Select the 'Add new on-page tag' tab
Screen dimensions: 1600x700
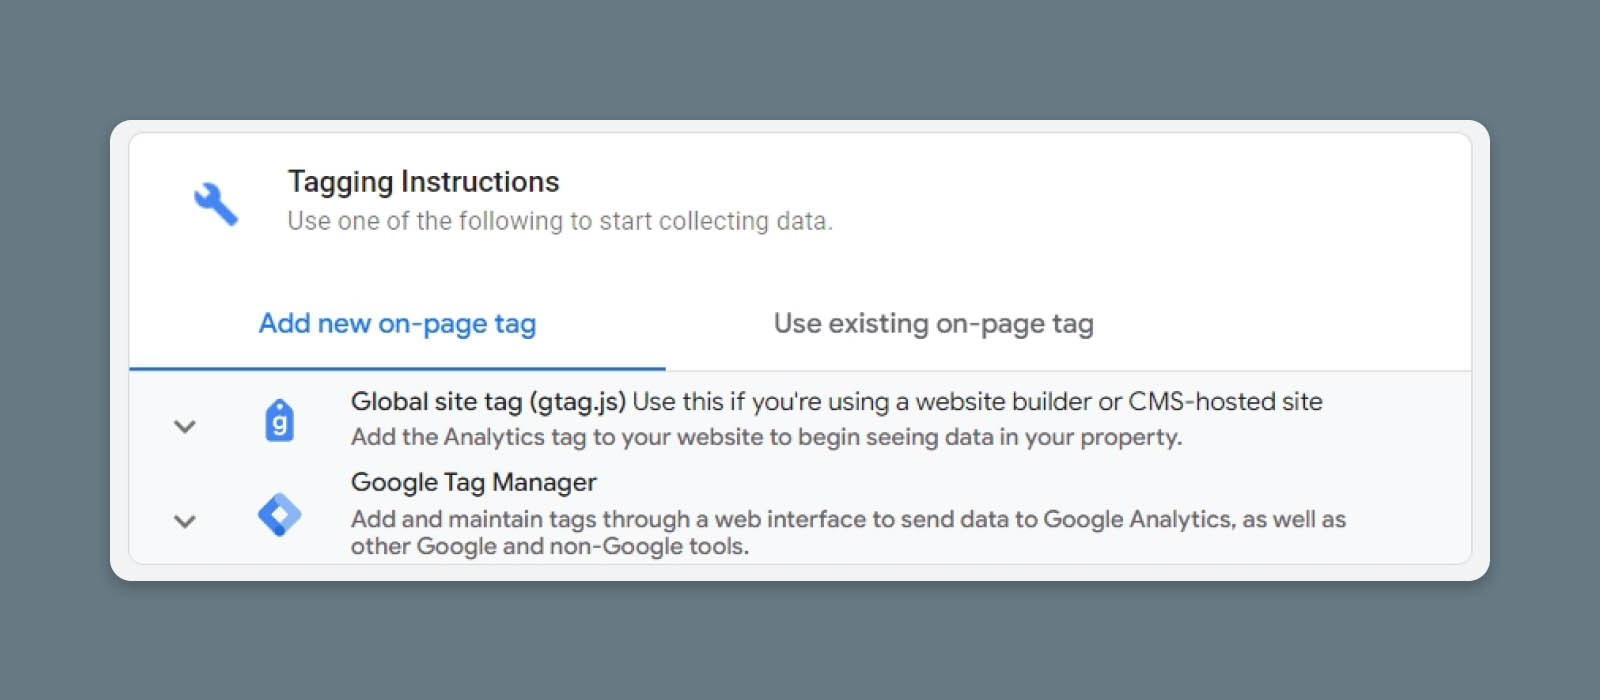tap(397, 324)
